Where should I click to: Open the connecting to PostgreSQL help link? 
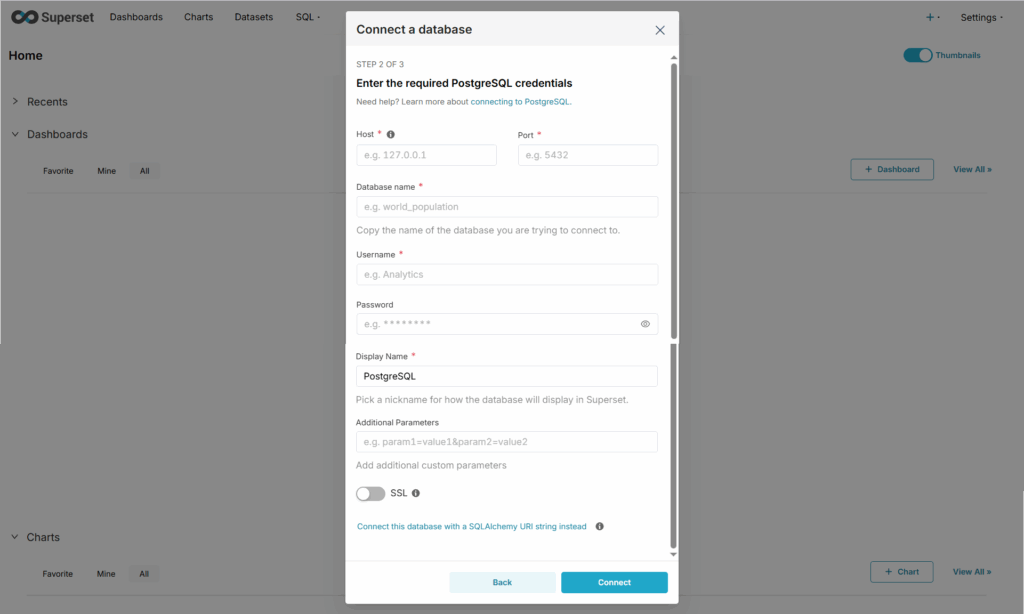[x=520, y=102]
